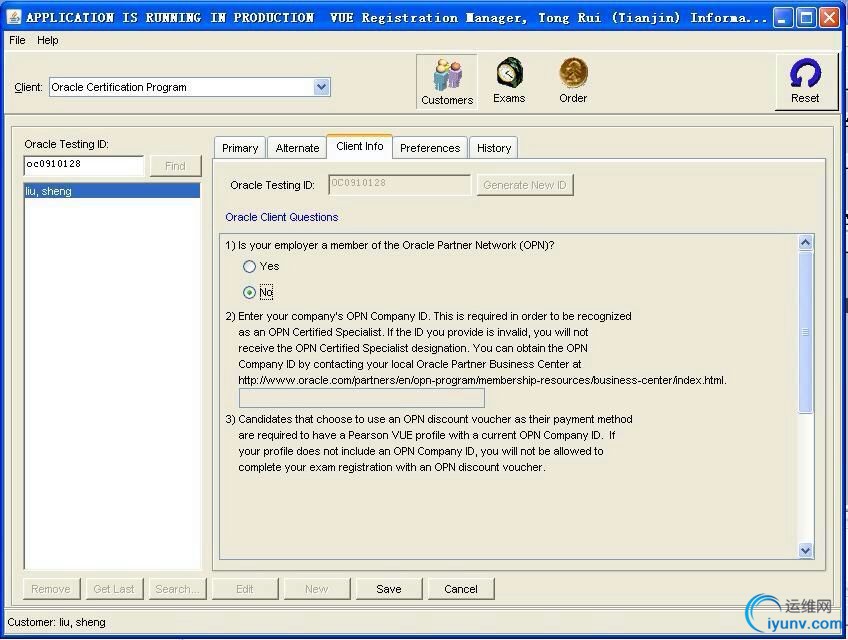Minimize the VUE Registration Manager window

pos(782,18)
